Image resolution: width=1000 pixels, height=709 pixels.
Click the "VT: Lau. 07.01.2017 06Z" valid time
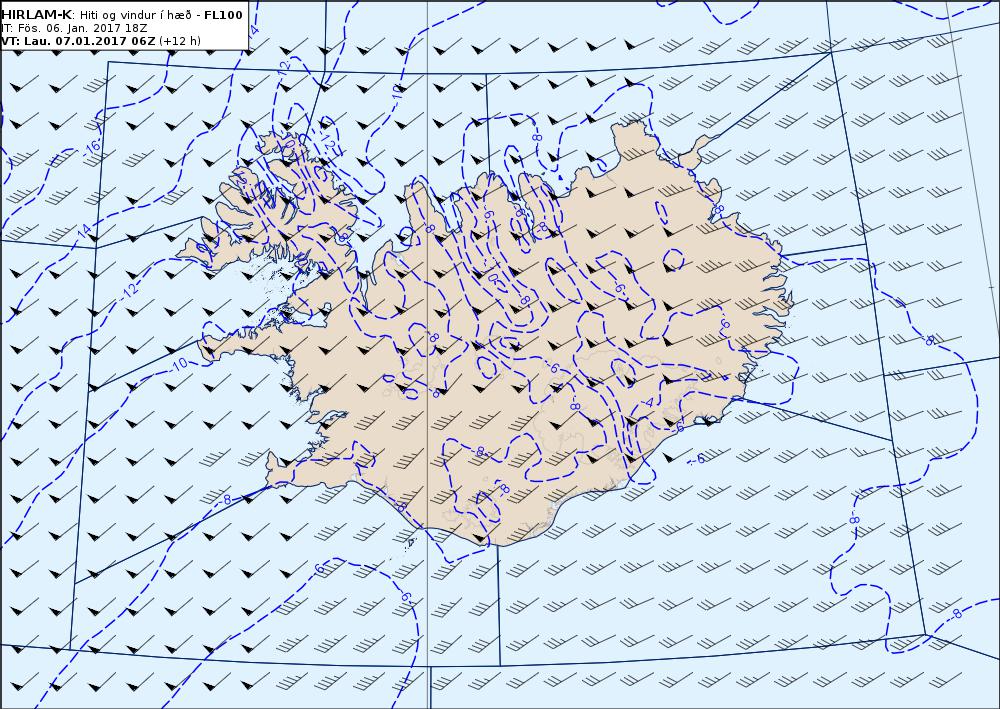pos(78,41)
